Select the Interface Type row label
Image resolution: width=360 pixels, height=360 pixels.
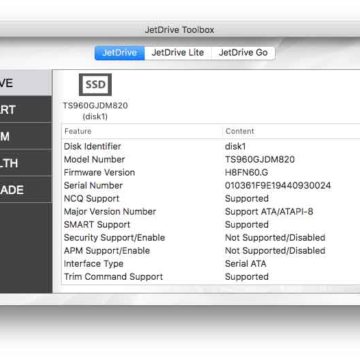pyautogui.click(x=93, y=264)
